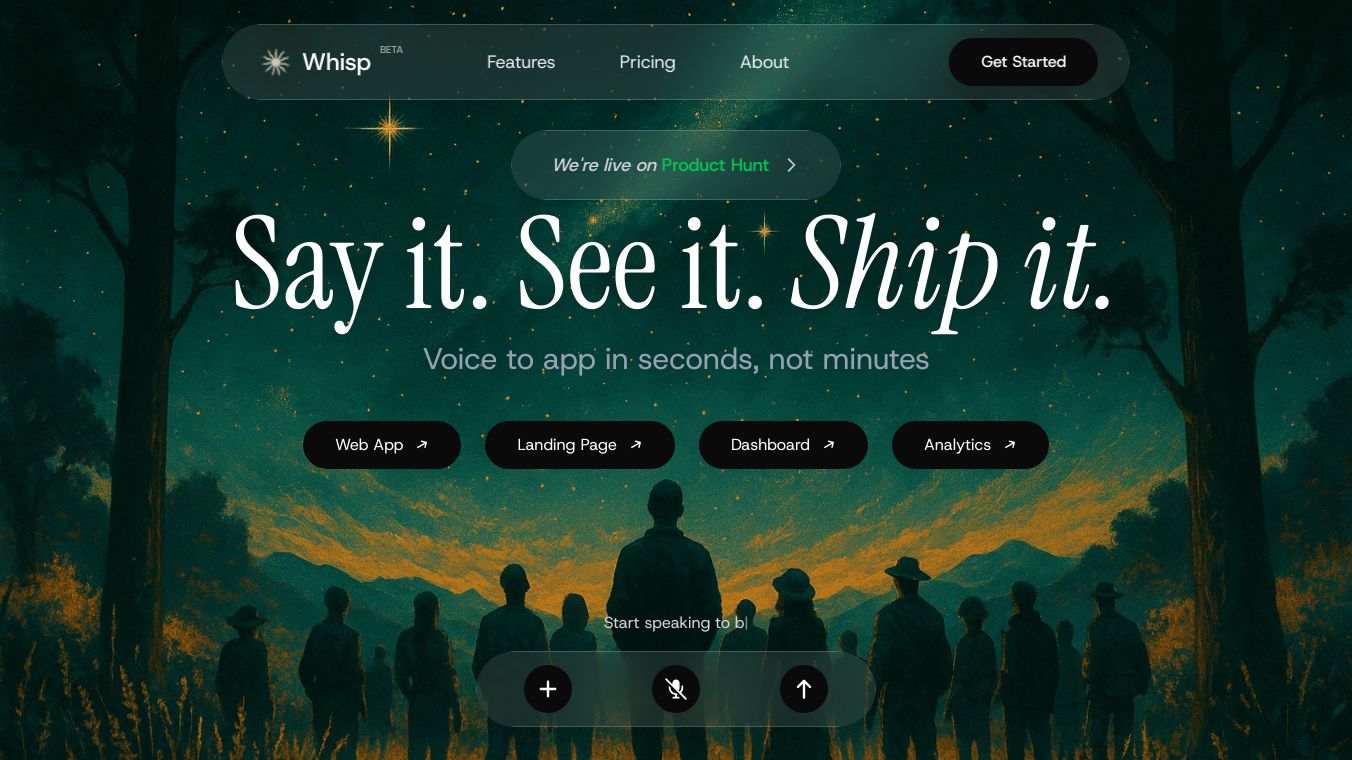Click the Whisp starburst logo icon
This screenshot has width=1352, height=760.
[x=275, y=62]
